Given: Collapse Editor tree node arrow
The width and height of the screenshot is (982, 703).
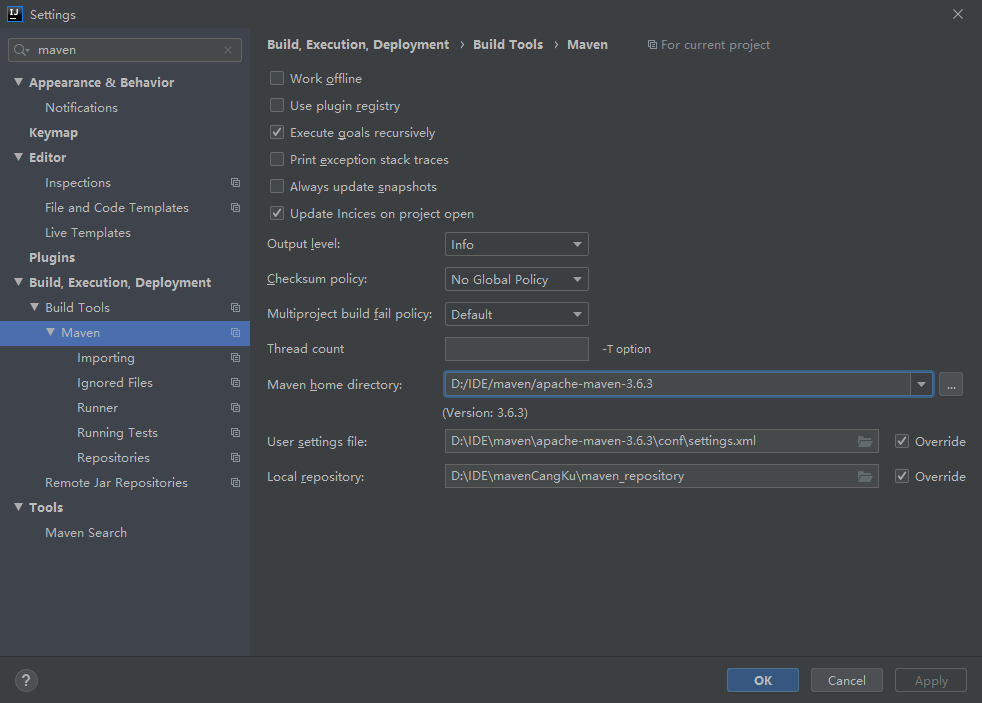Looking at the screenshot, I should 19,157.
